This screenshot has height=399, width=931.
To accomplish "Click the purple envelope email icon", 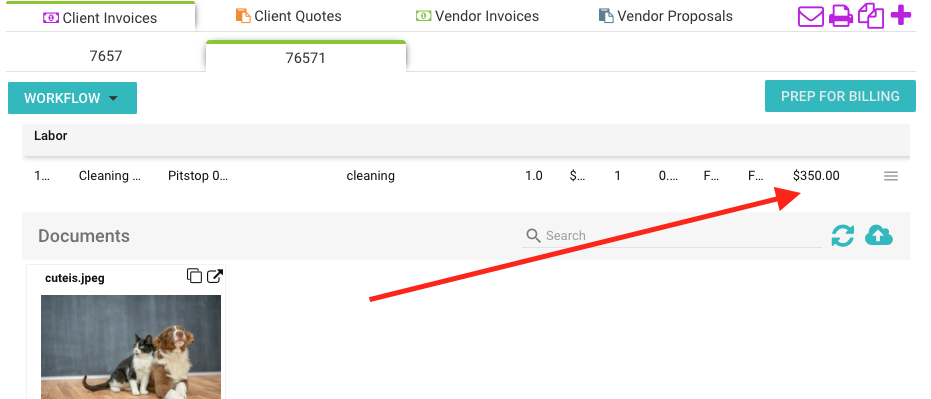I will pyautogui.click(x=810, y=16).
